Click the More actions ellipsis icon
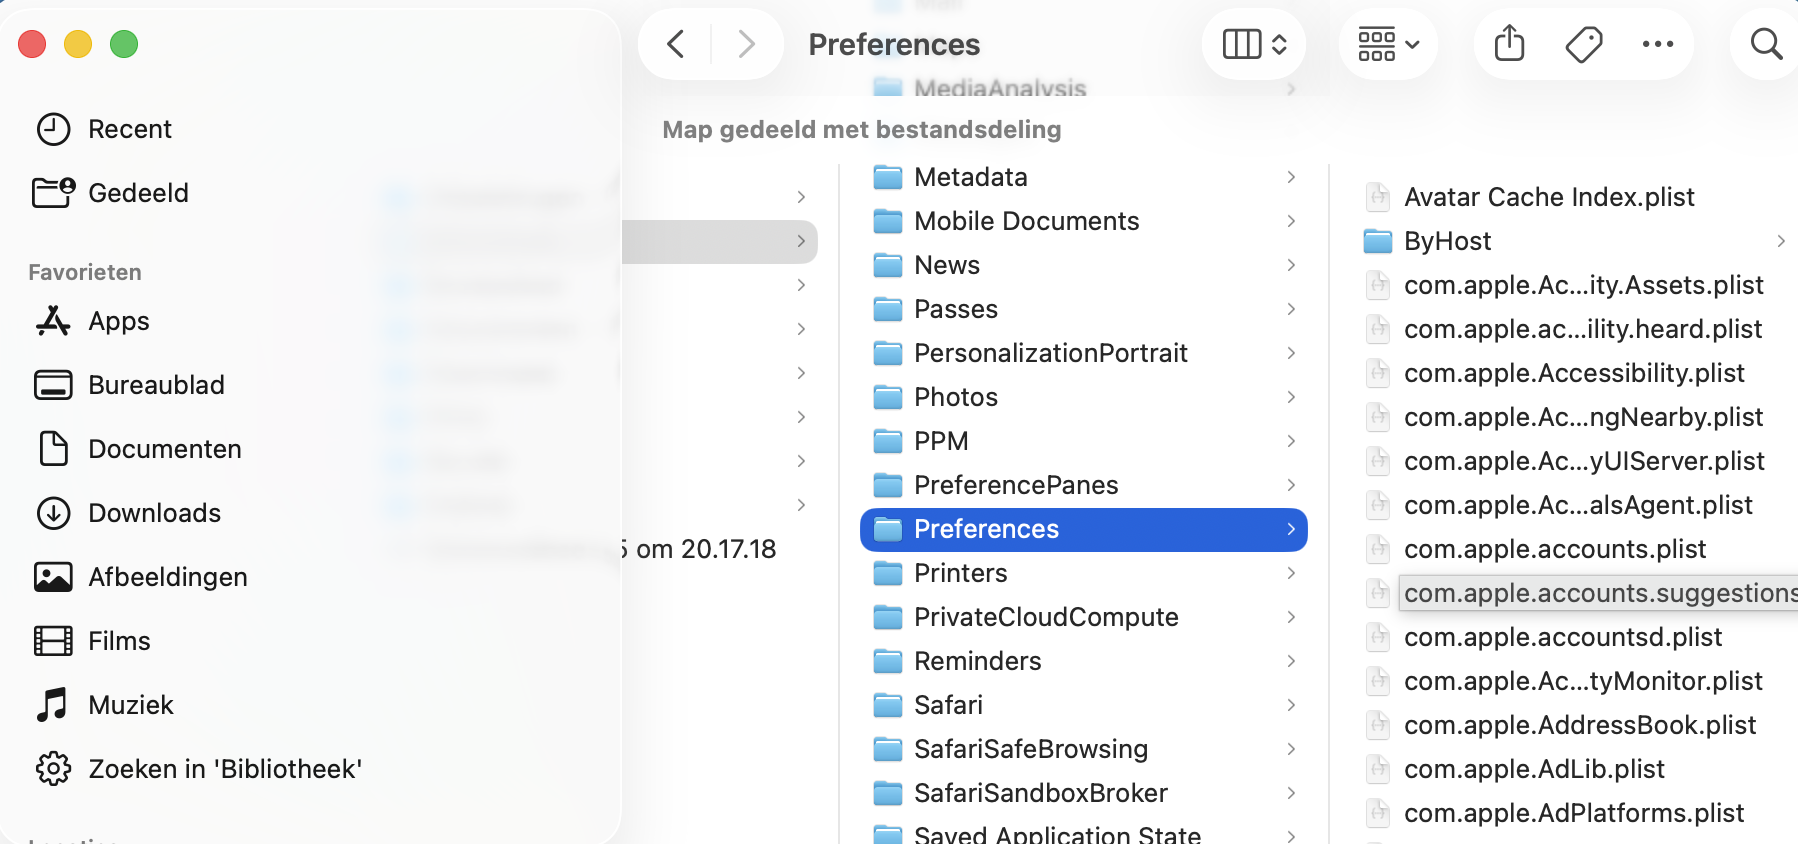The height and width of the screenshot is (844, 1798). pos(1658,44)
